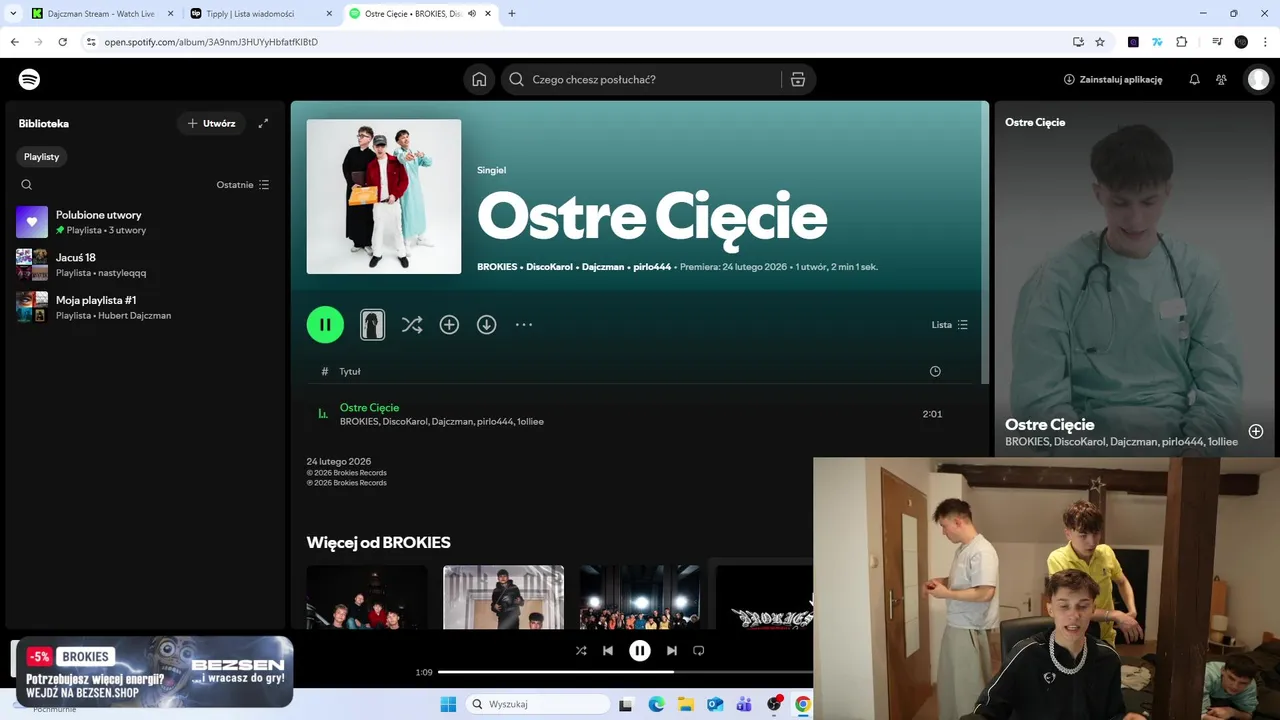Screen dimensions: 1280x720
Task: Seek within the song progress bar
Action: click(625, 672)
